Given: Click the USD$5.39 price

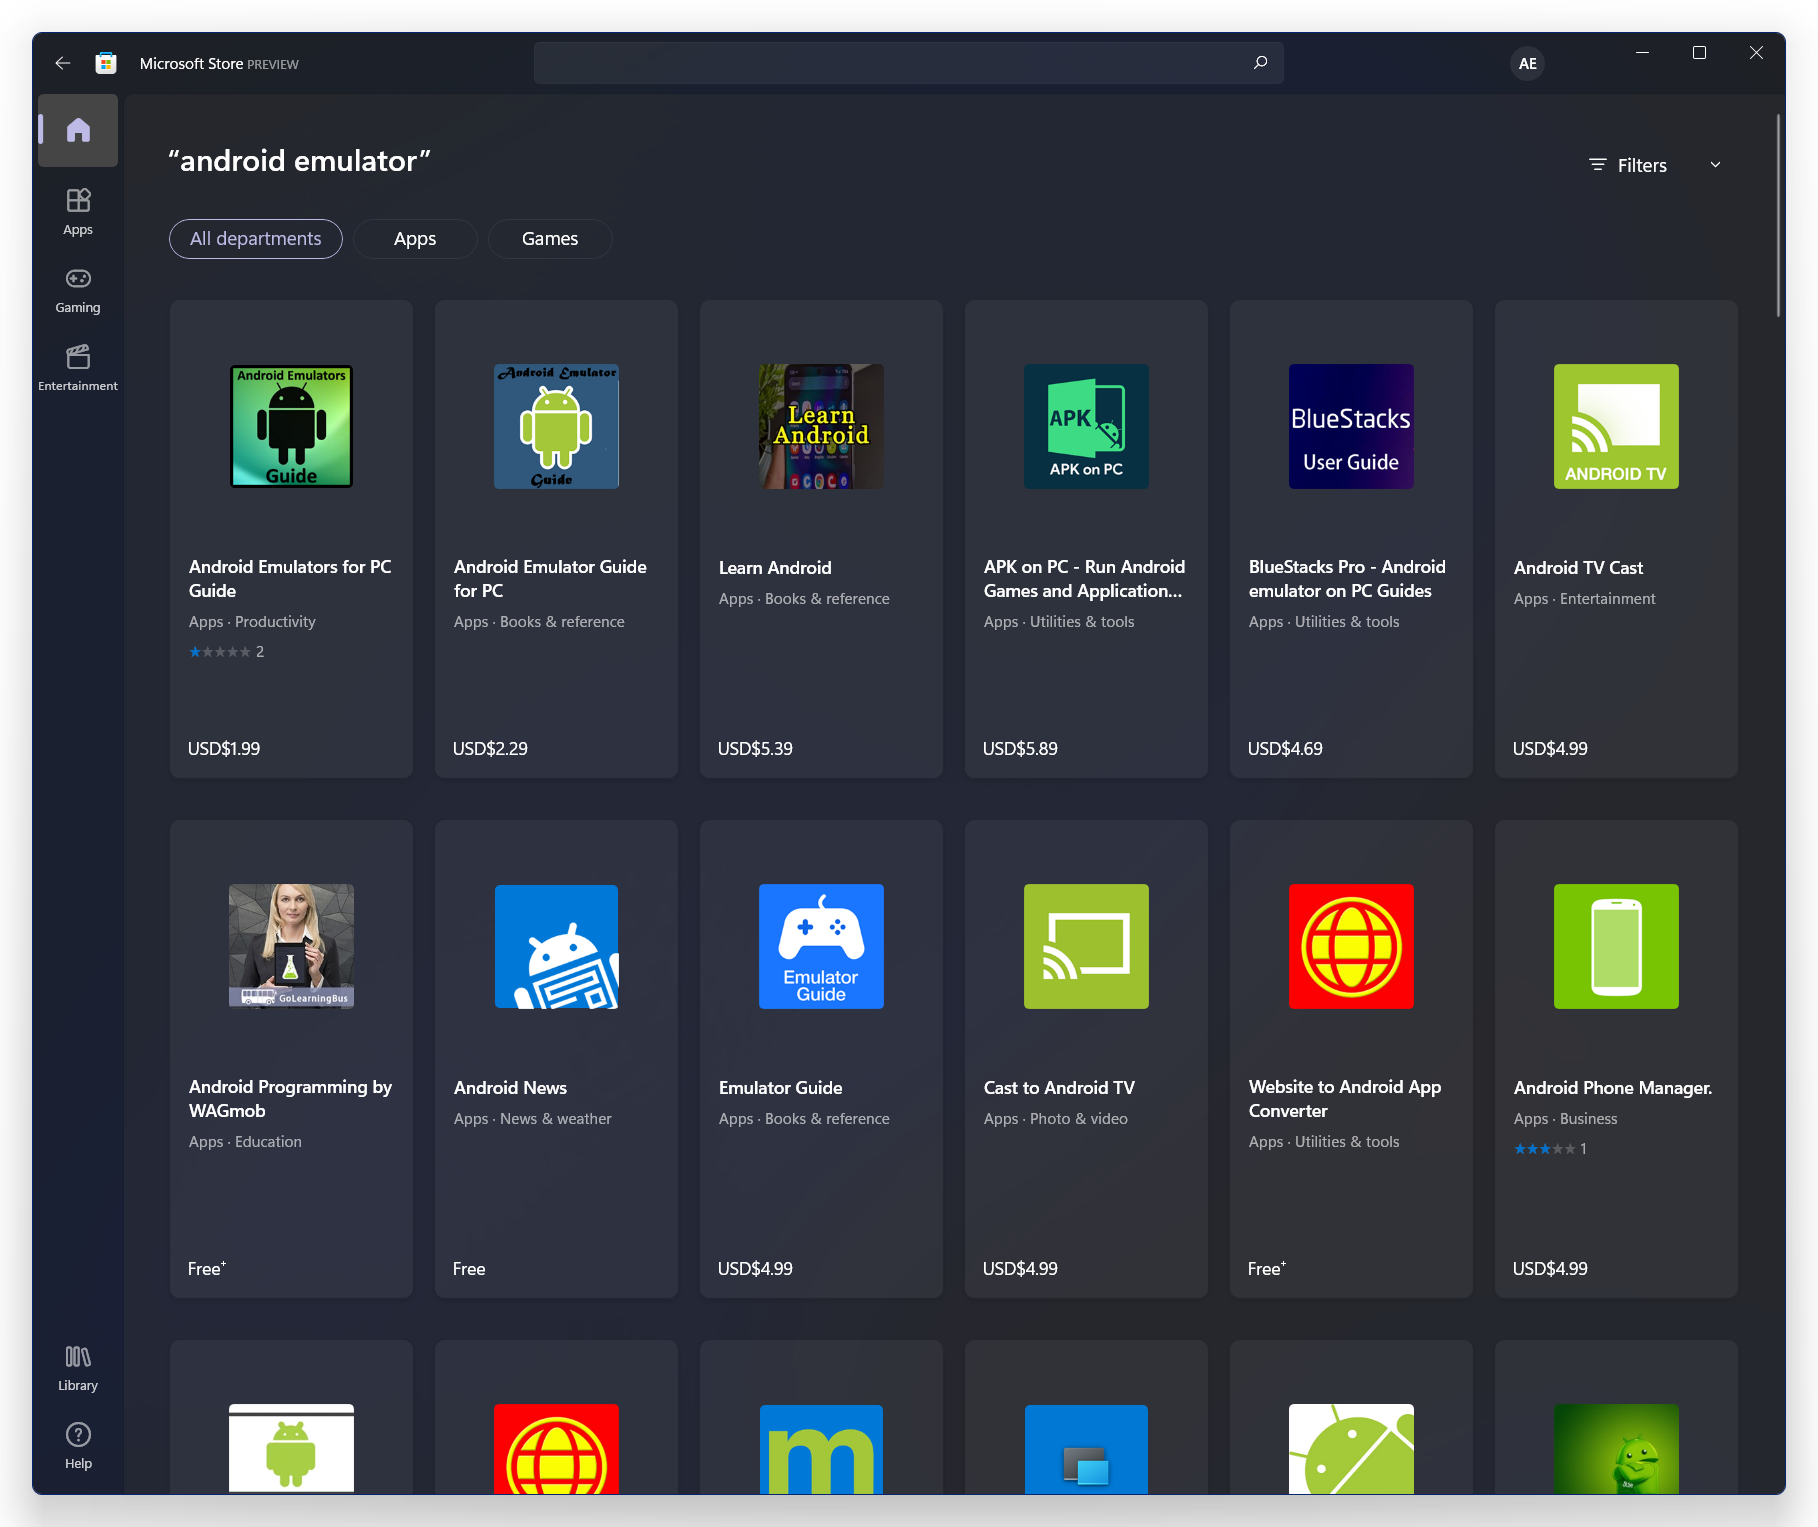Looking at the screenshot, I should click(755, 749).
